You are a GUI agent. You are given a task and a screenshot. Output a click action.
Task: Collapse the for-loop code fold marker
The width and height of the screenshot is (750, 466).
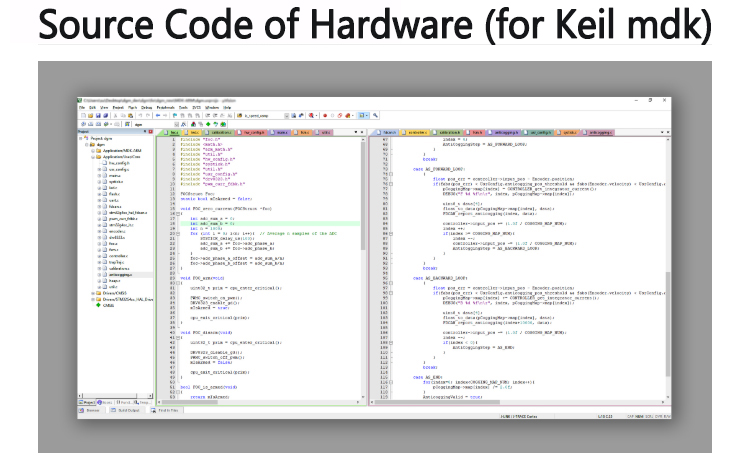tap(178, 233)
